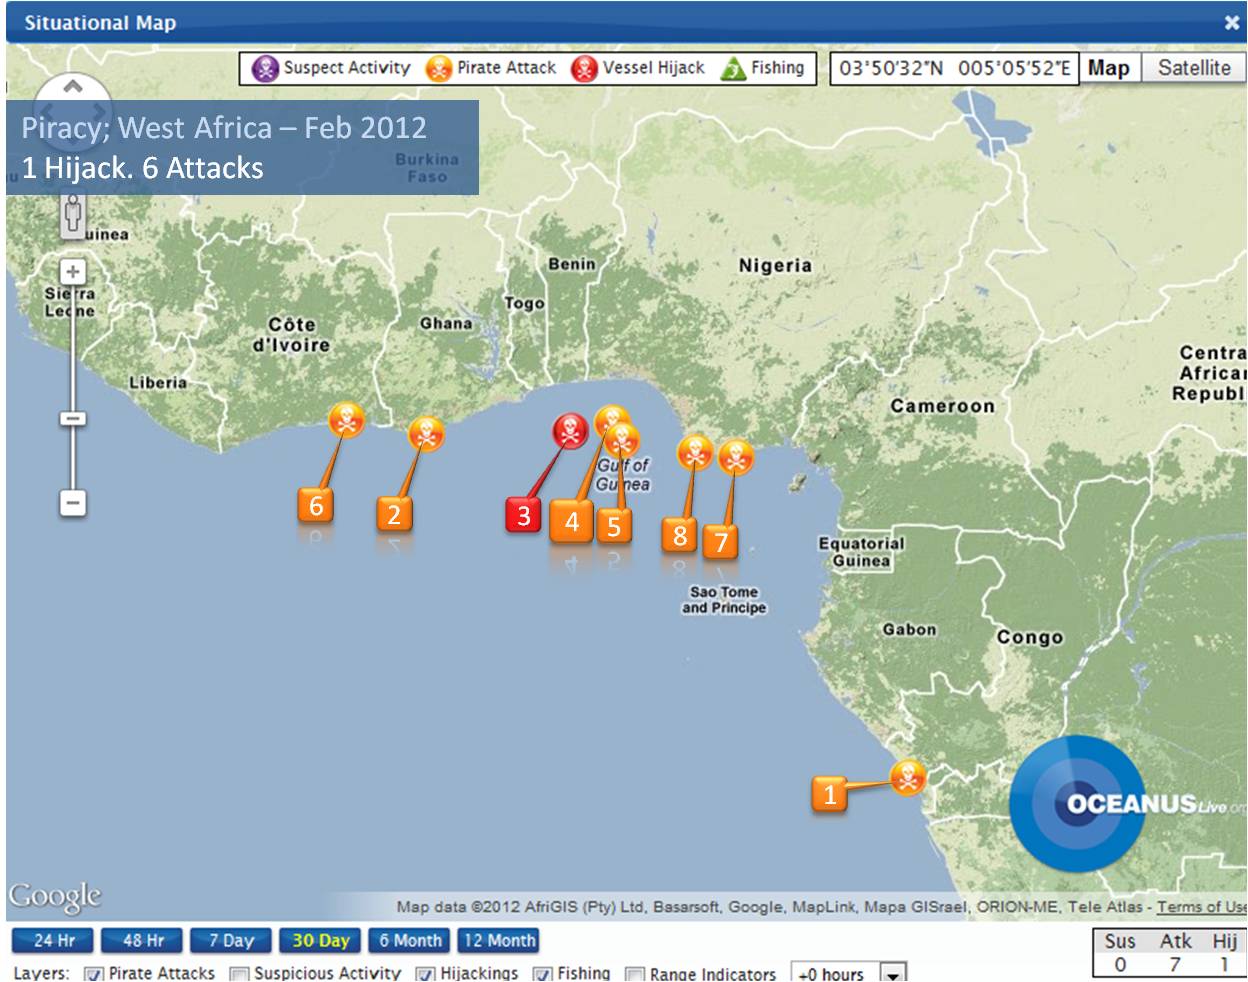Click the 'Sao Tome and Principe' label

coord(724,599)
